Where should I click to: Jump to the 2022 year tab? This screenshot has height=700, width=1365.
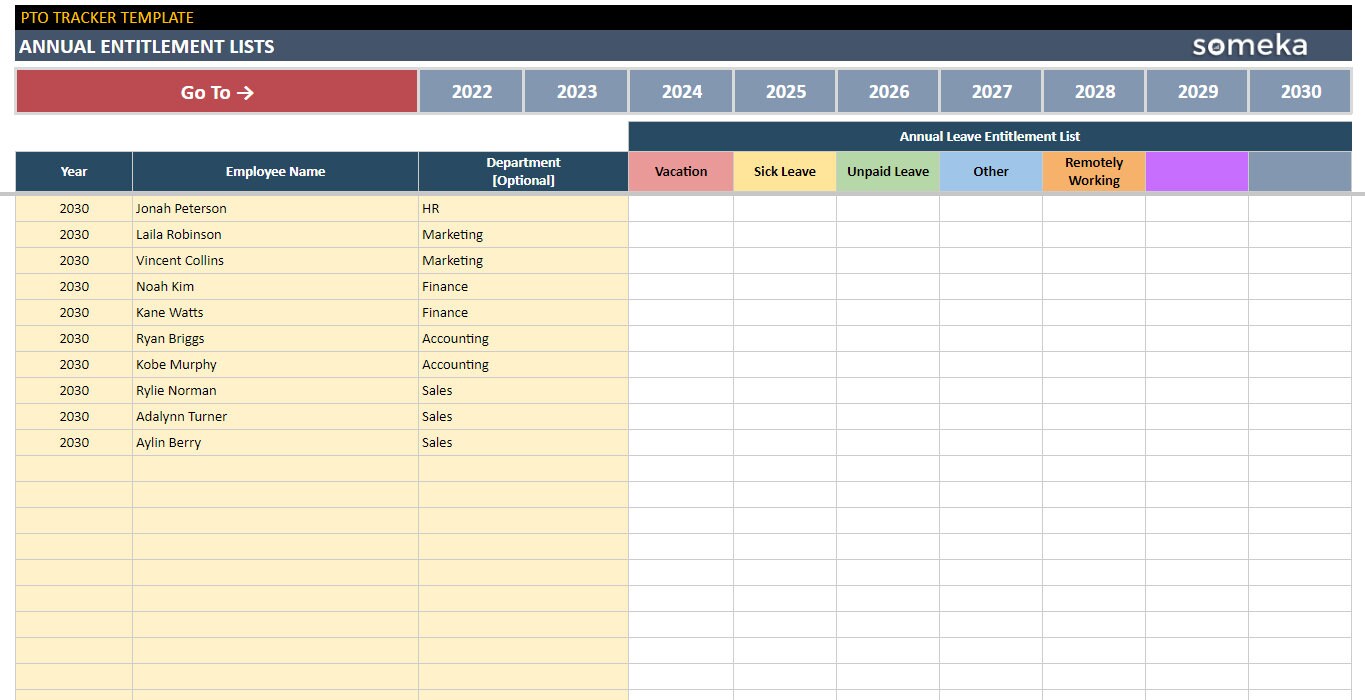click(x=471, y=91)
